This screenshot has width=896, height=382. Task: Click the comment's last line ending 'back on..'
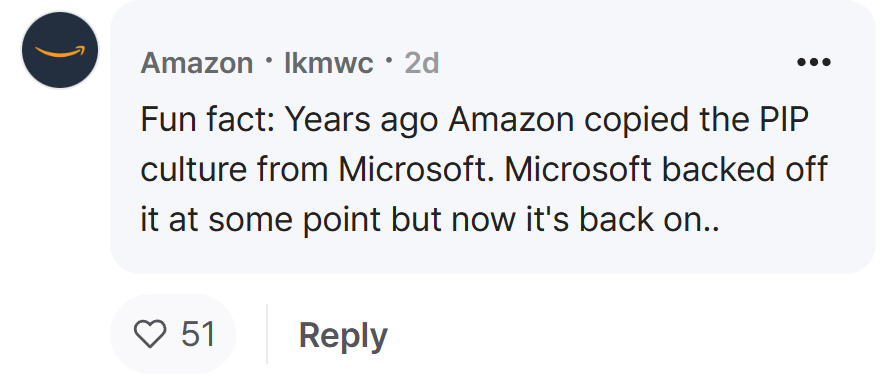430,220
